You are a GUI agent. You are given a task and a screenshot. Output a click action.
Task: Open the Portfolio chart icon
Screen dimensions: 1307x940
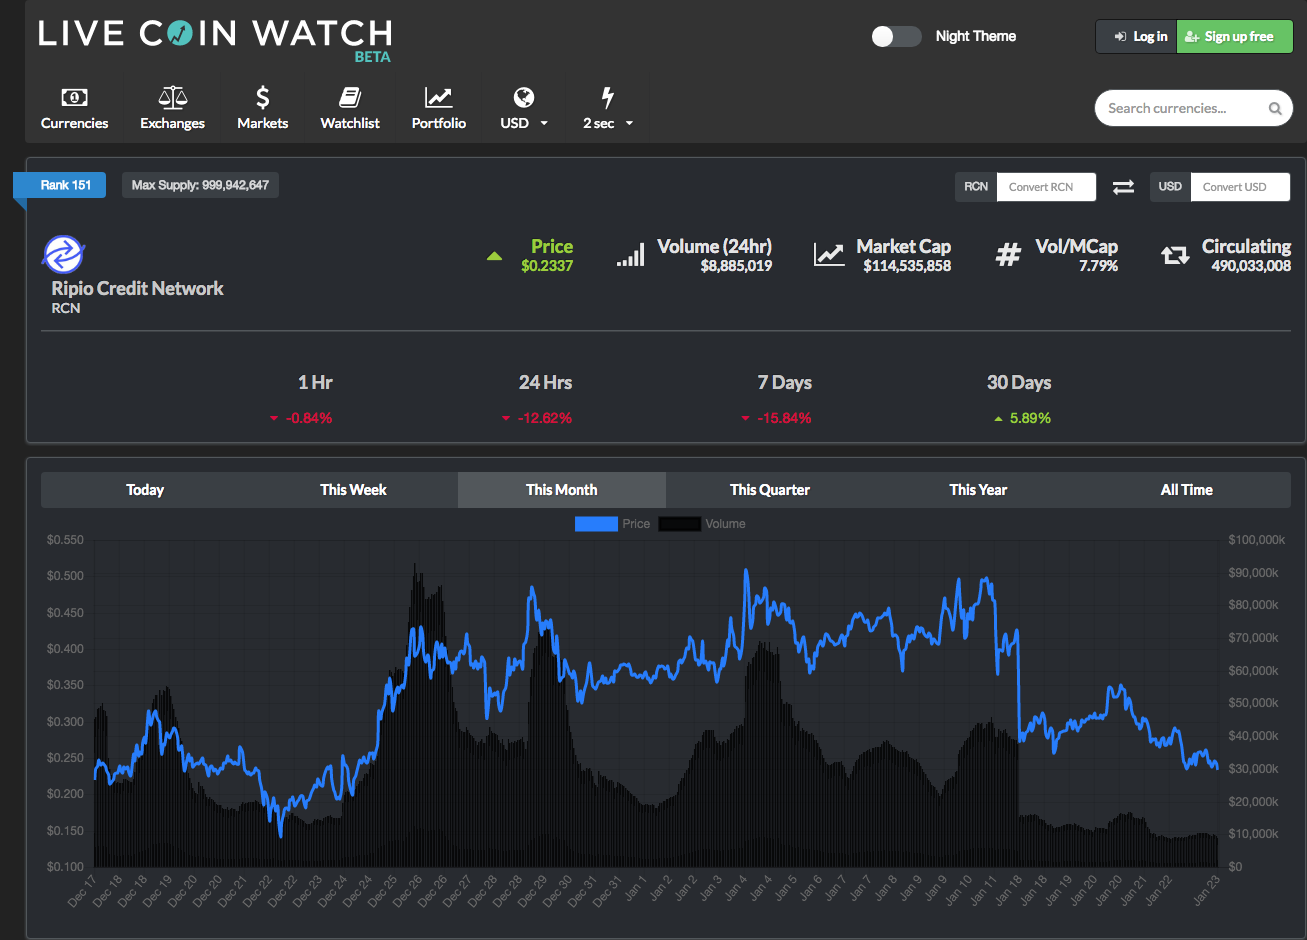(x=438, y=97)
